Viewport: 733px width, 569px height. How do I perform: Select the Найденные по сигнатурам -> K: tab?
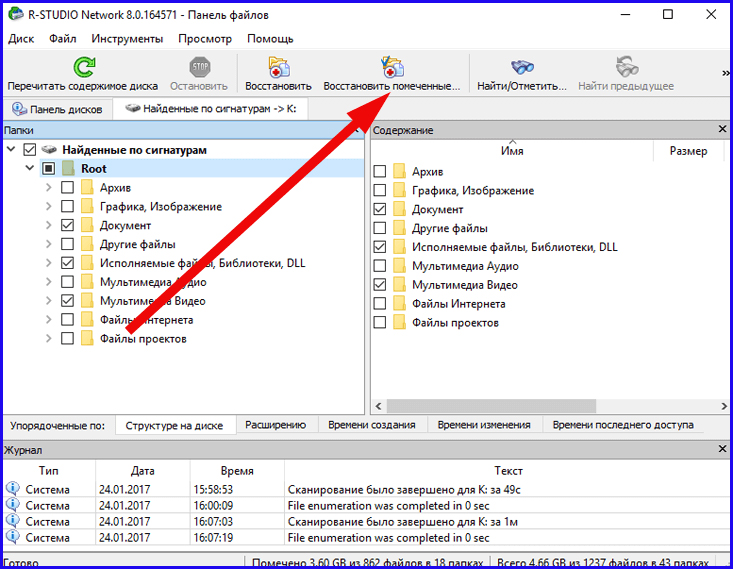pos(211,109)
